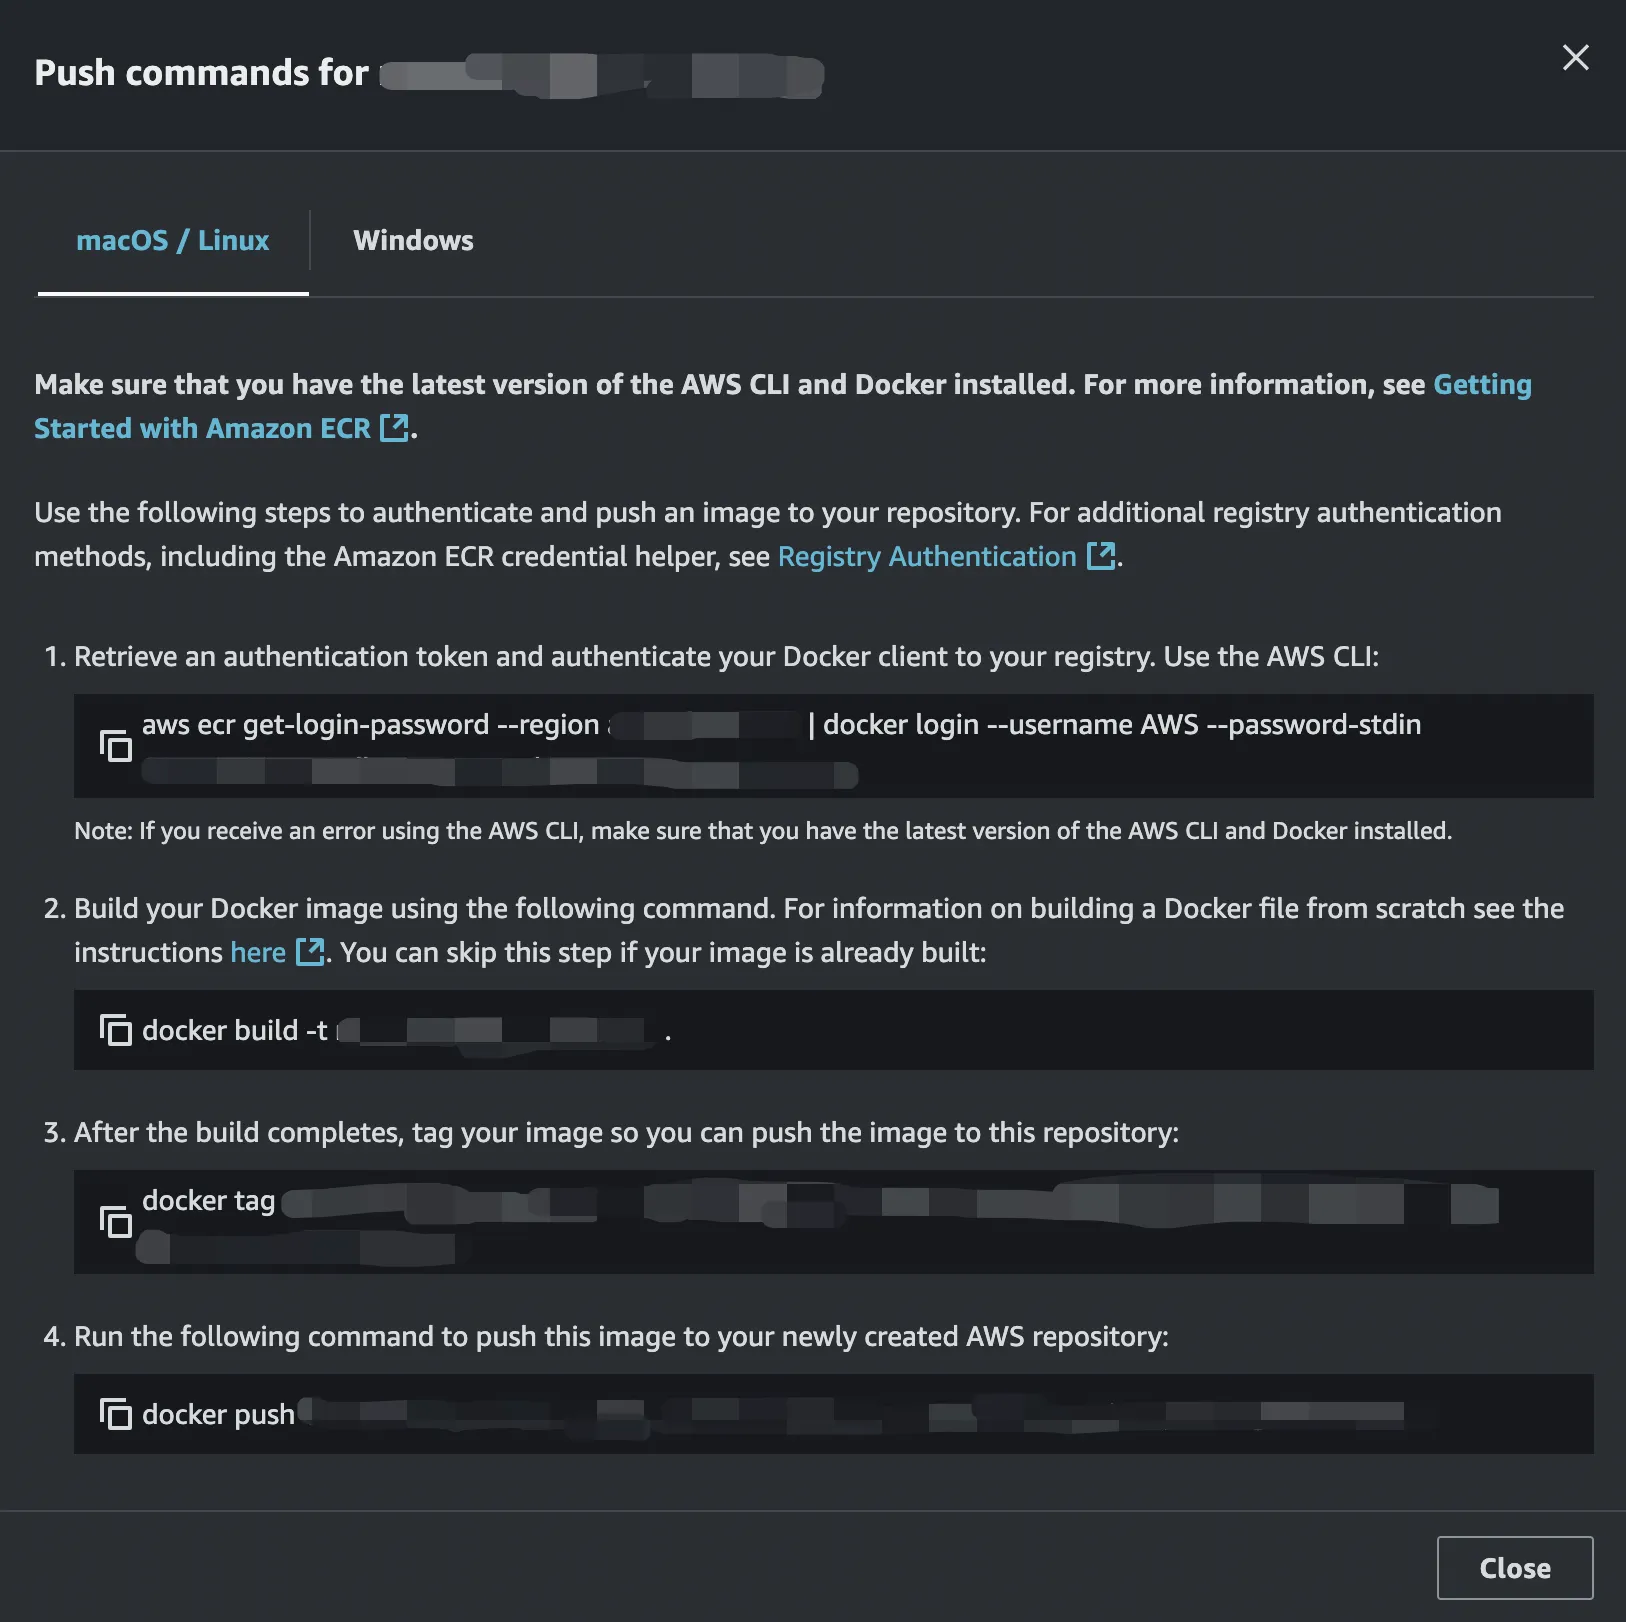Copy the docker build command
Screen dimensions: 1626x1622
(x=115, y=1030)
